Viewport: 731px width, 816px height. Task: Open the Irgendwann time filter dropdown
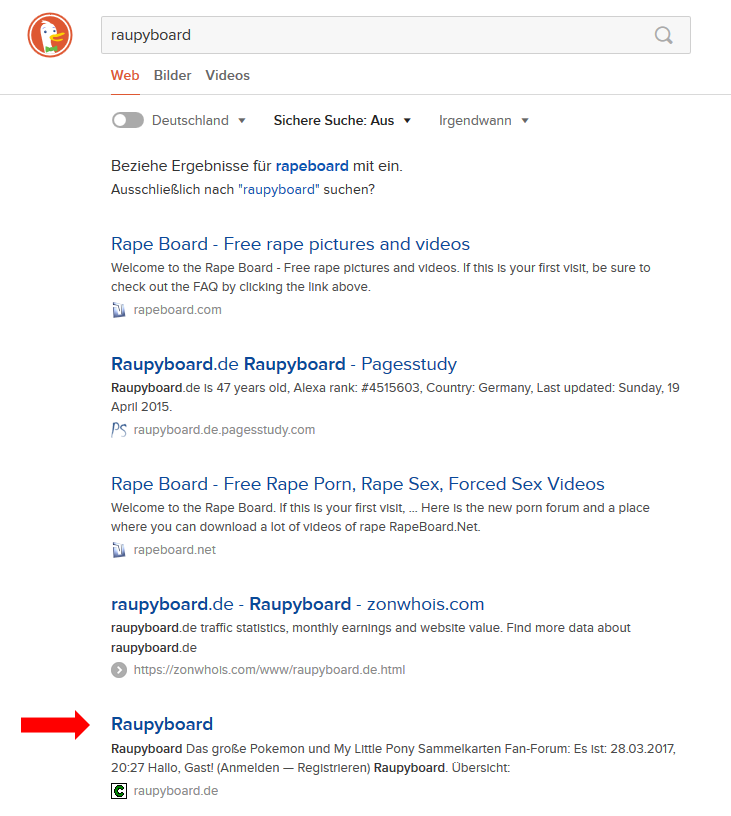click(484, 120)
